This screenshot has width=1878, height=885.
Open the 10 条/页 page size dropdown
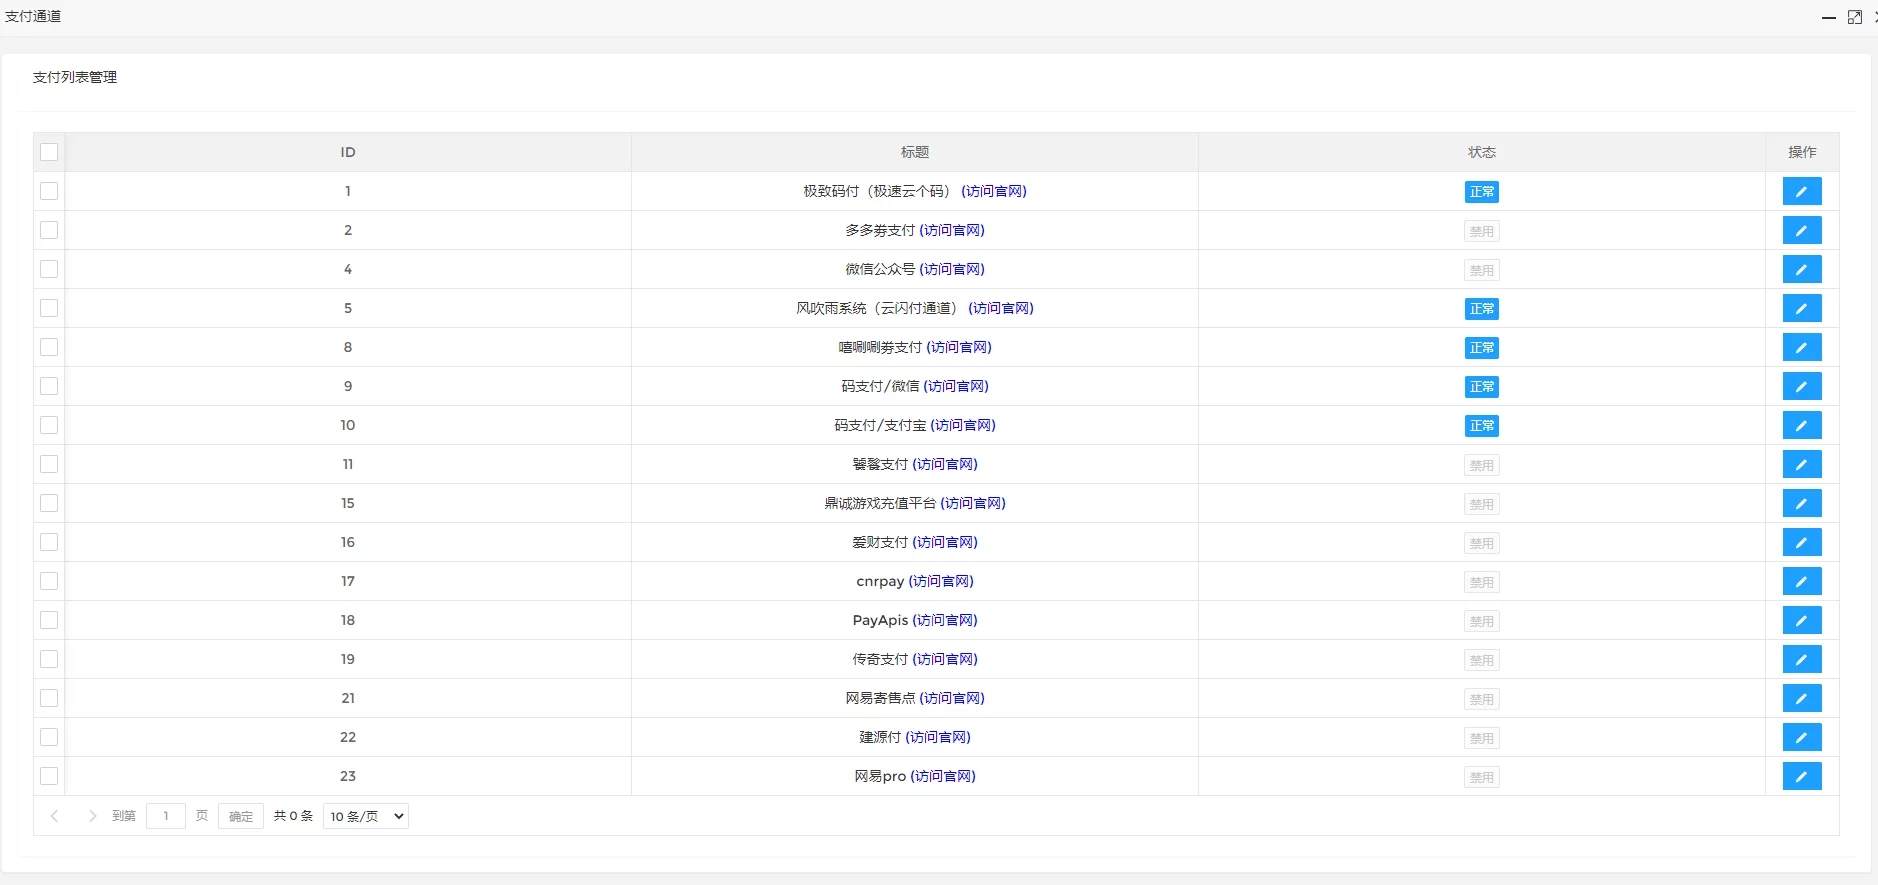pyautogui.click(x=366, y=816)
